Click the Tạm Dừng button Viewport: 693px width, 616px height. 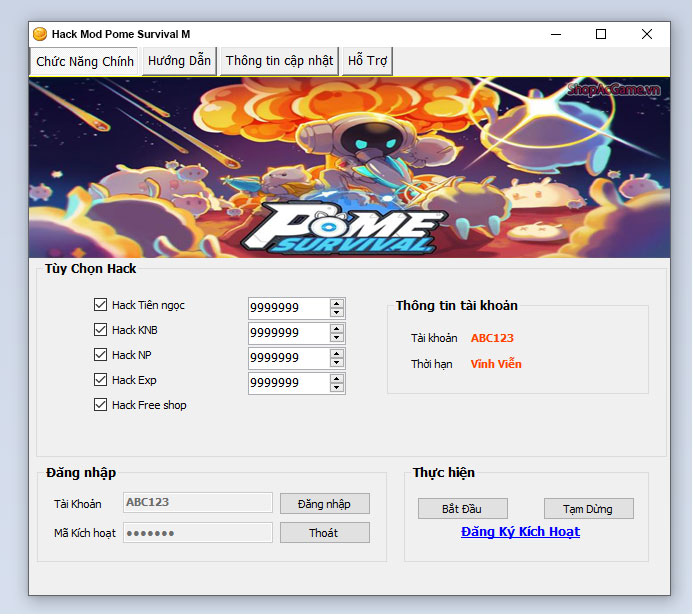(x=588, y=509)
